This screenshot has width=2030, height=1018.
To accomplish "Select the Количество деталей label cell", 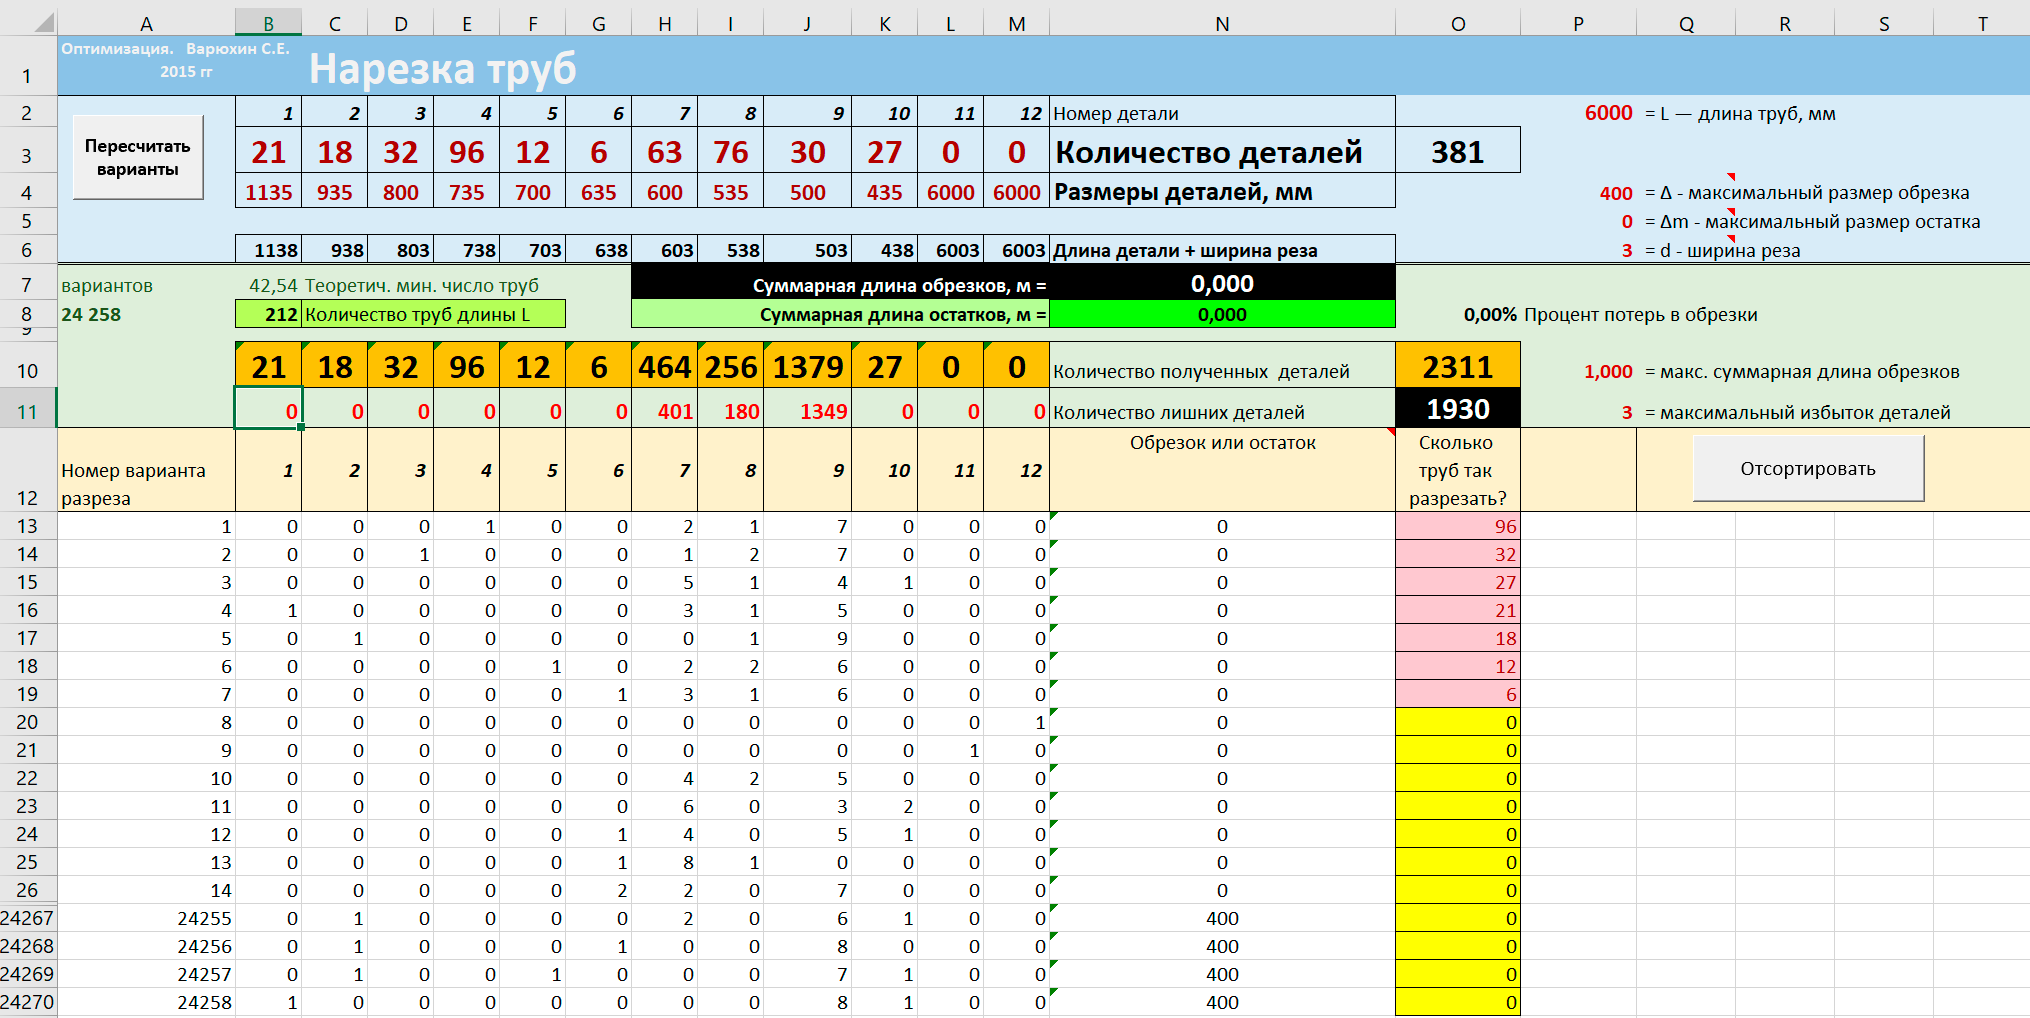I will tap(1222, 151).
